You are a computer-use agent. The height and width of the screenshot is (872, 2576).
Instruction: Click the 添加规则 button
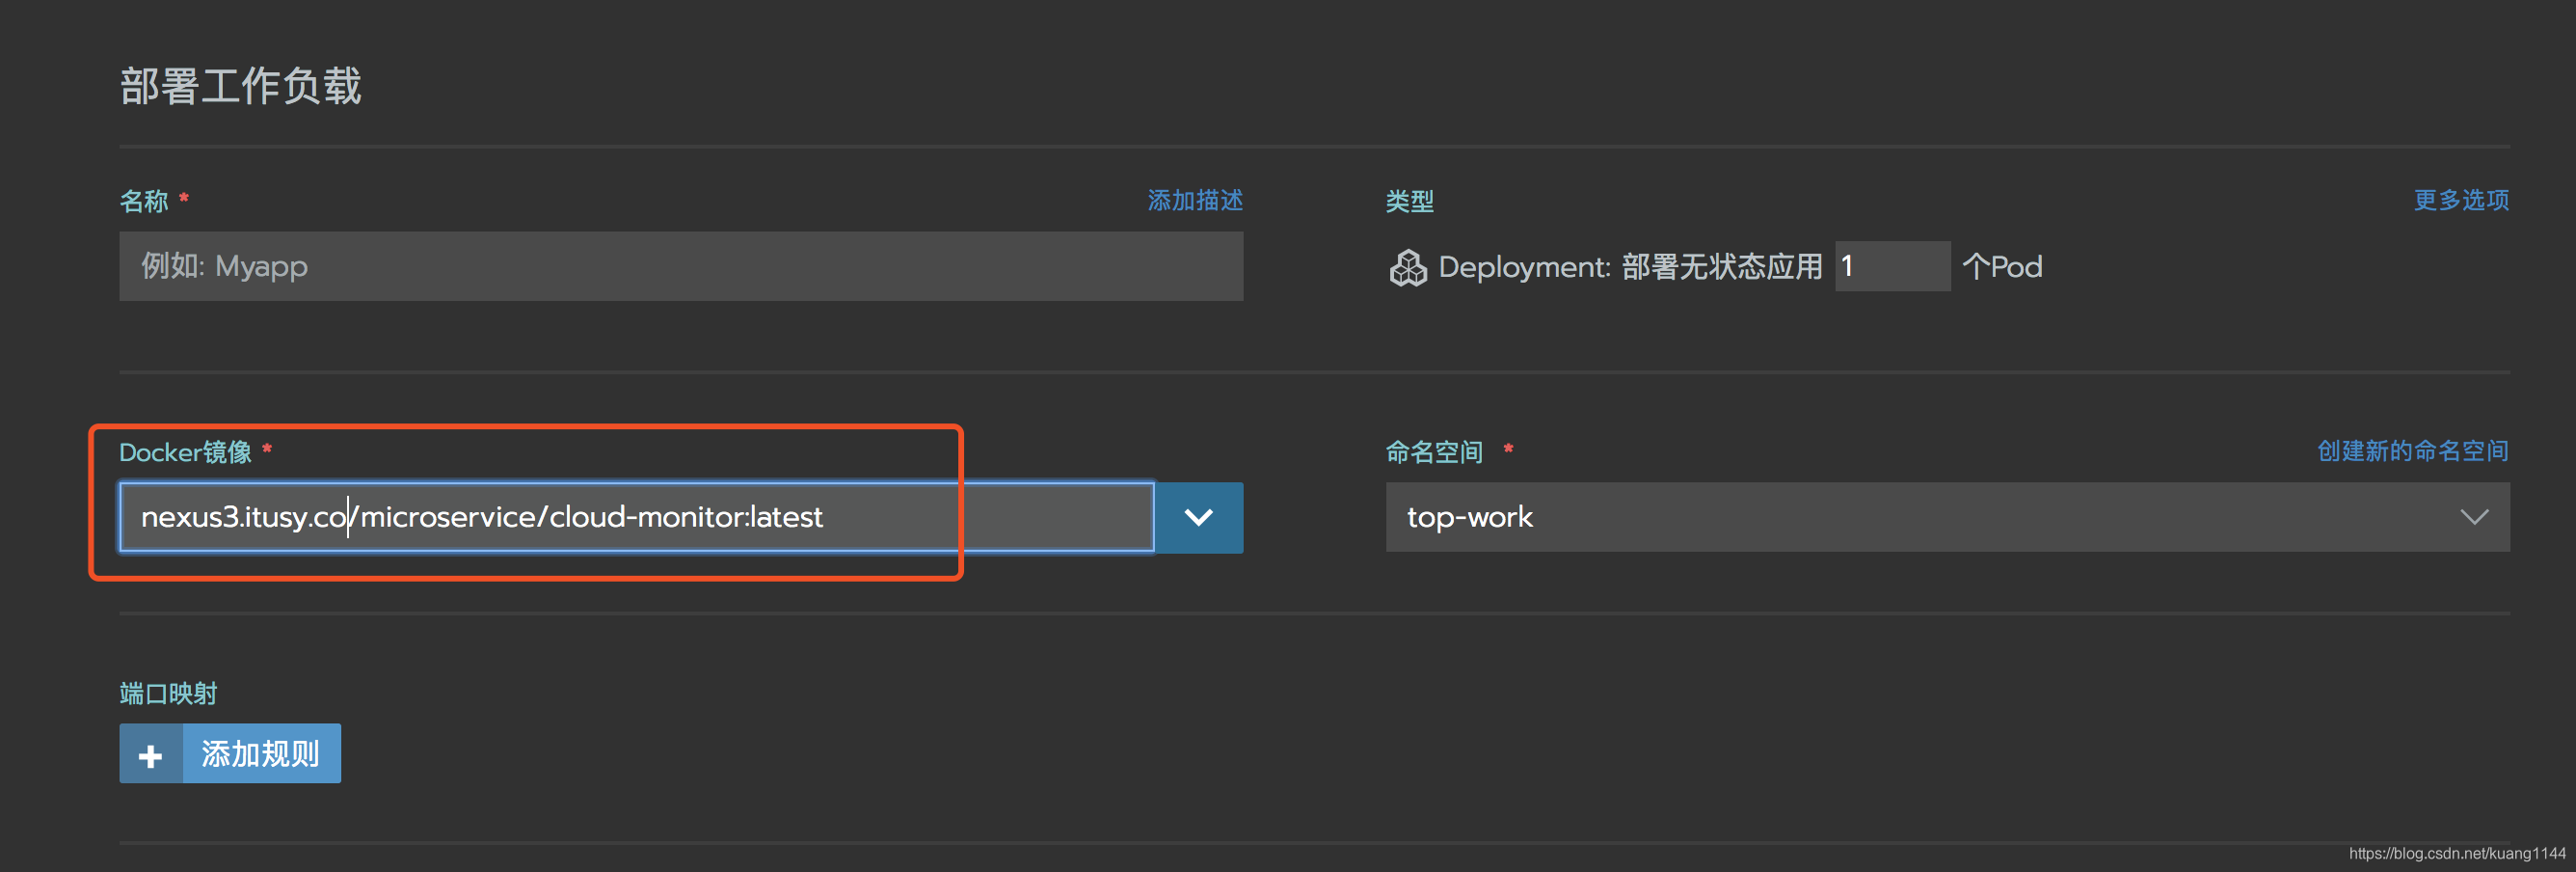pos(230,754)
